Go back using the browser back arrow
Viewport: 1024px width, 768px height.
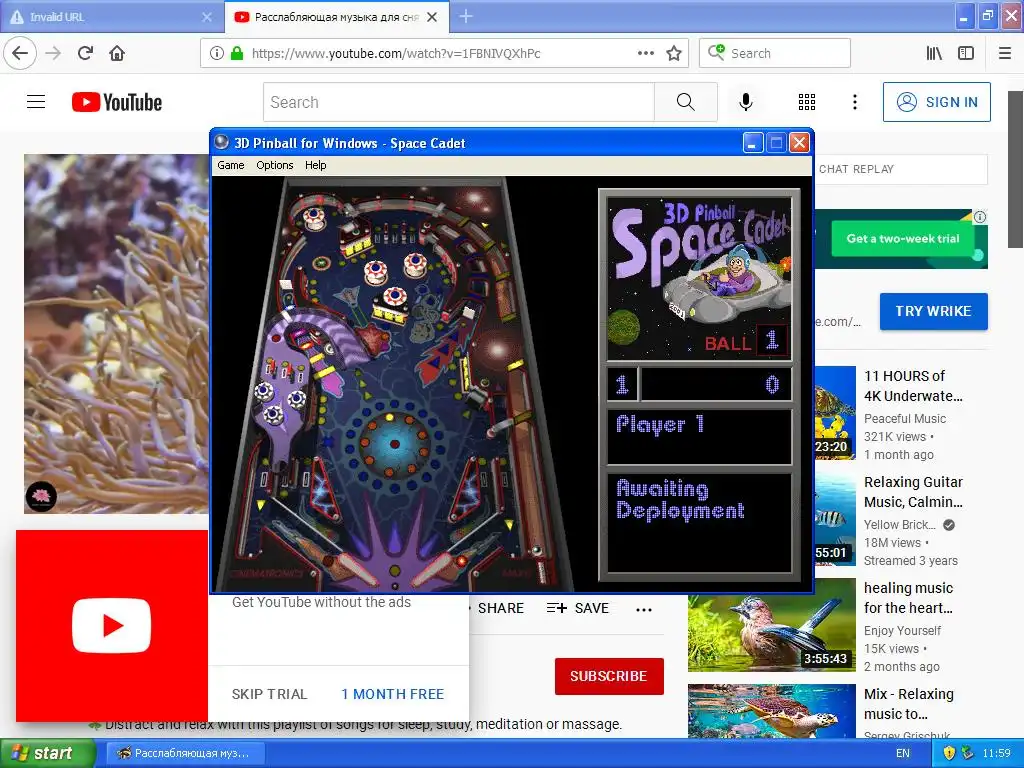[20, 53]
